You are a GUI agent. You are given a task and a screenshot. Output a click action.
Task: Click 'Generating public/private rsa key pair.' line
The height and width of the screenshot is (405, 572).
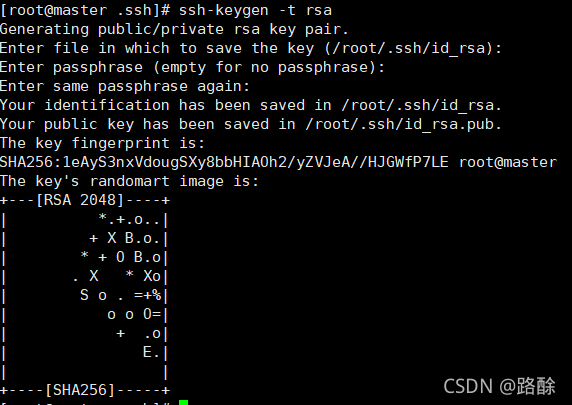click(x=174, y=30)
